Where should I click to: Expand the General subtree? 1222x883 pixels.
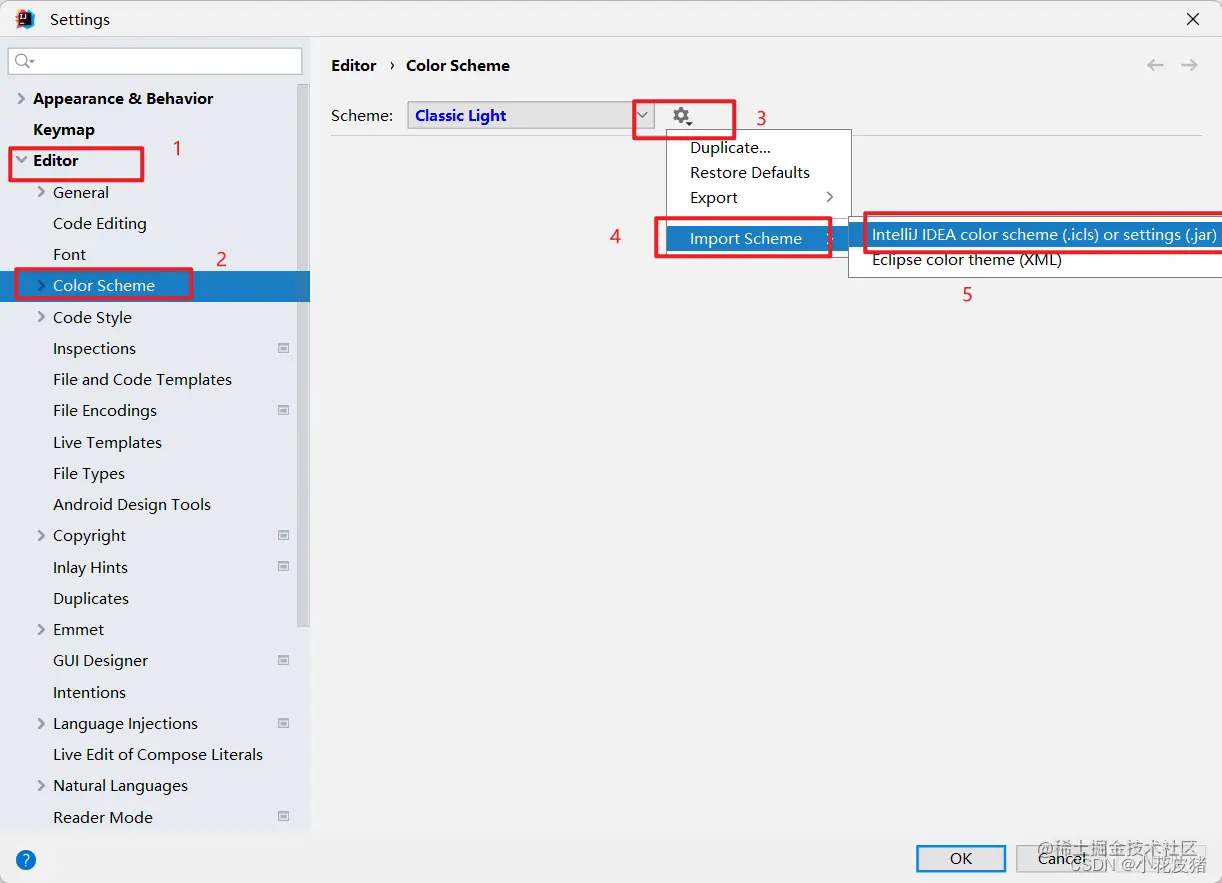[41, 192]
